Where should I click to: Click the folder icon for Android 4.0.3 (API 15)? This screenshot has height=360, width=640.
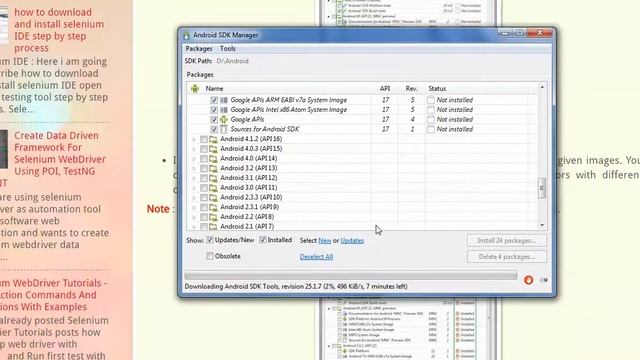[213, 149]
